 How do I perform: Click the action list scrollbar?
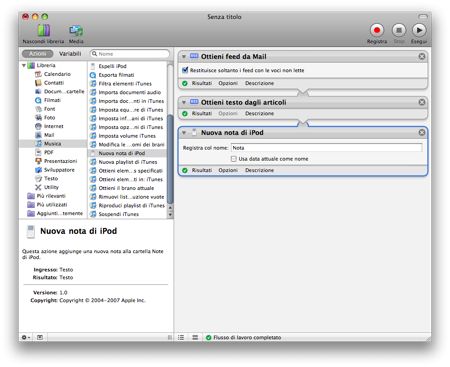coord(170,159)
